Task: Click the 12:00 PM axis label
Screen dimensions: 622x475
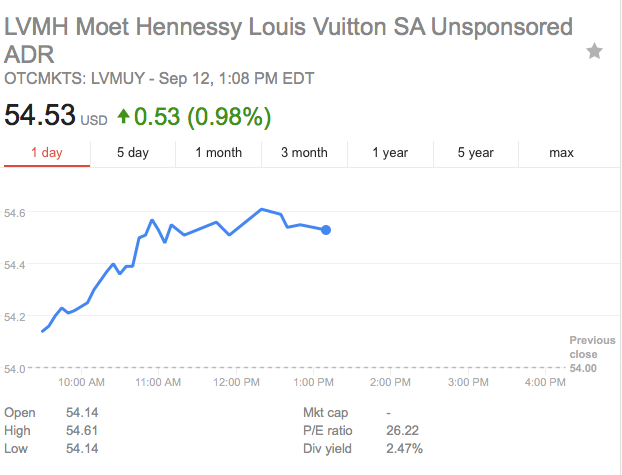Action: [x=236, y=383]
